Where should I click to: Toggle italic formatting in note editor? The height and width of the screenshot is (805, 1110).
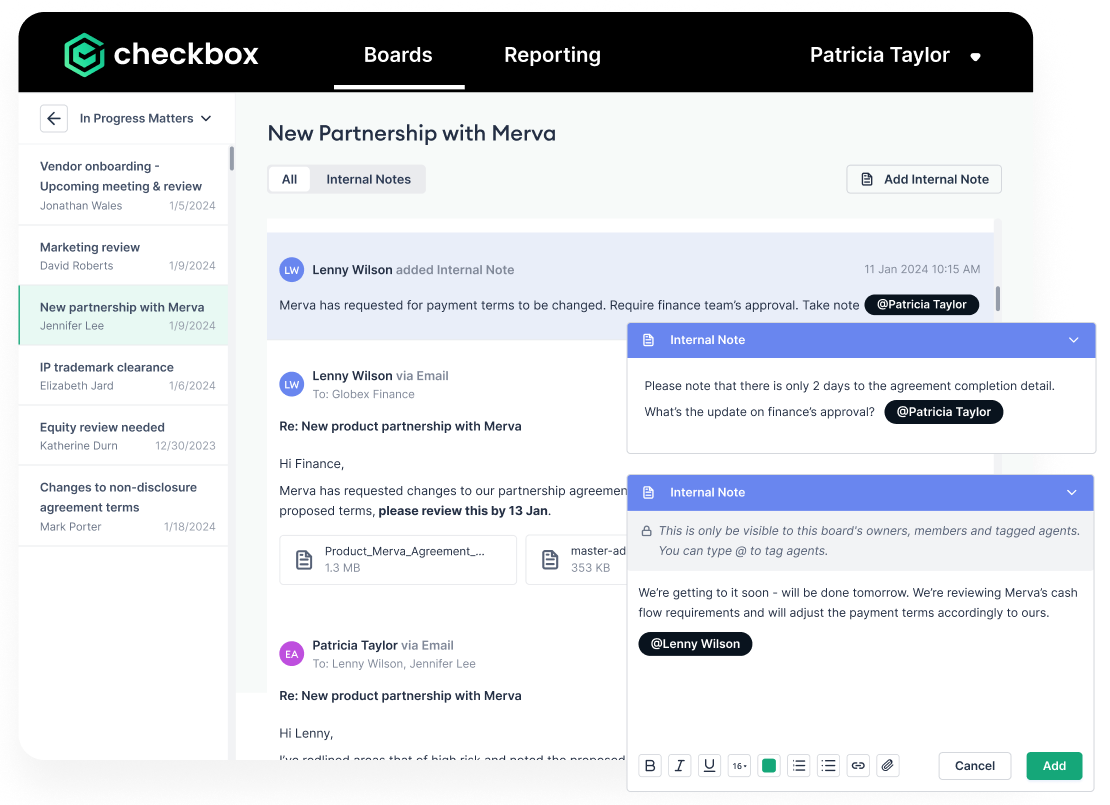tap(680, 765)
